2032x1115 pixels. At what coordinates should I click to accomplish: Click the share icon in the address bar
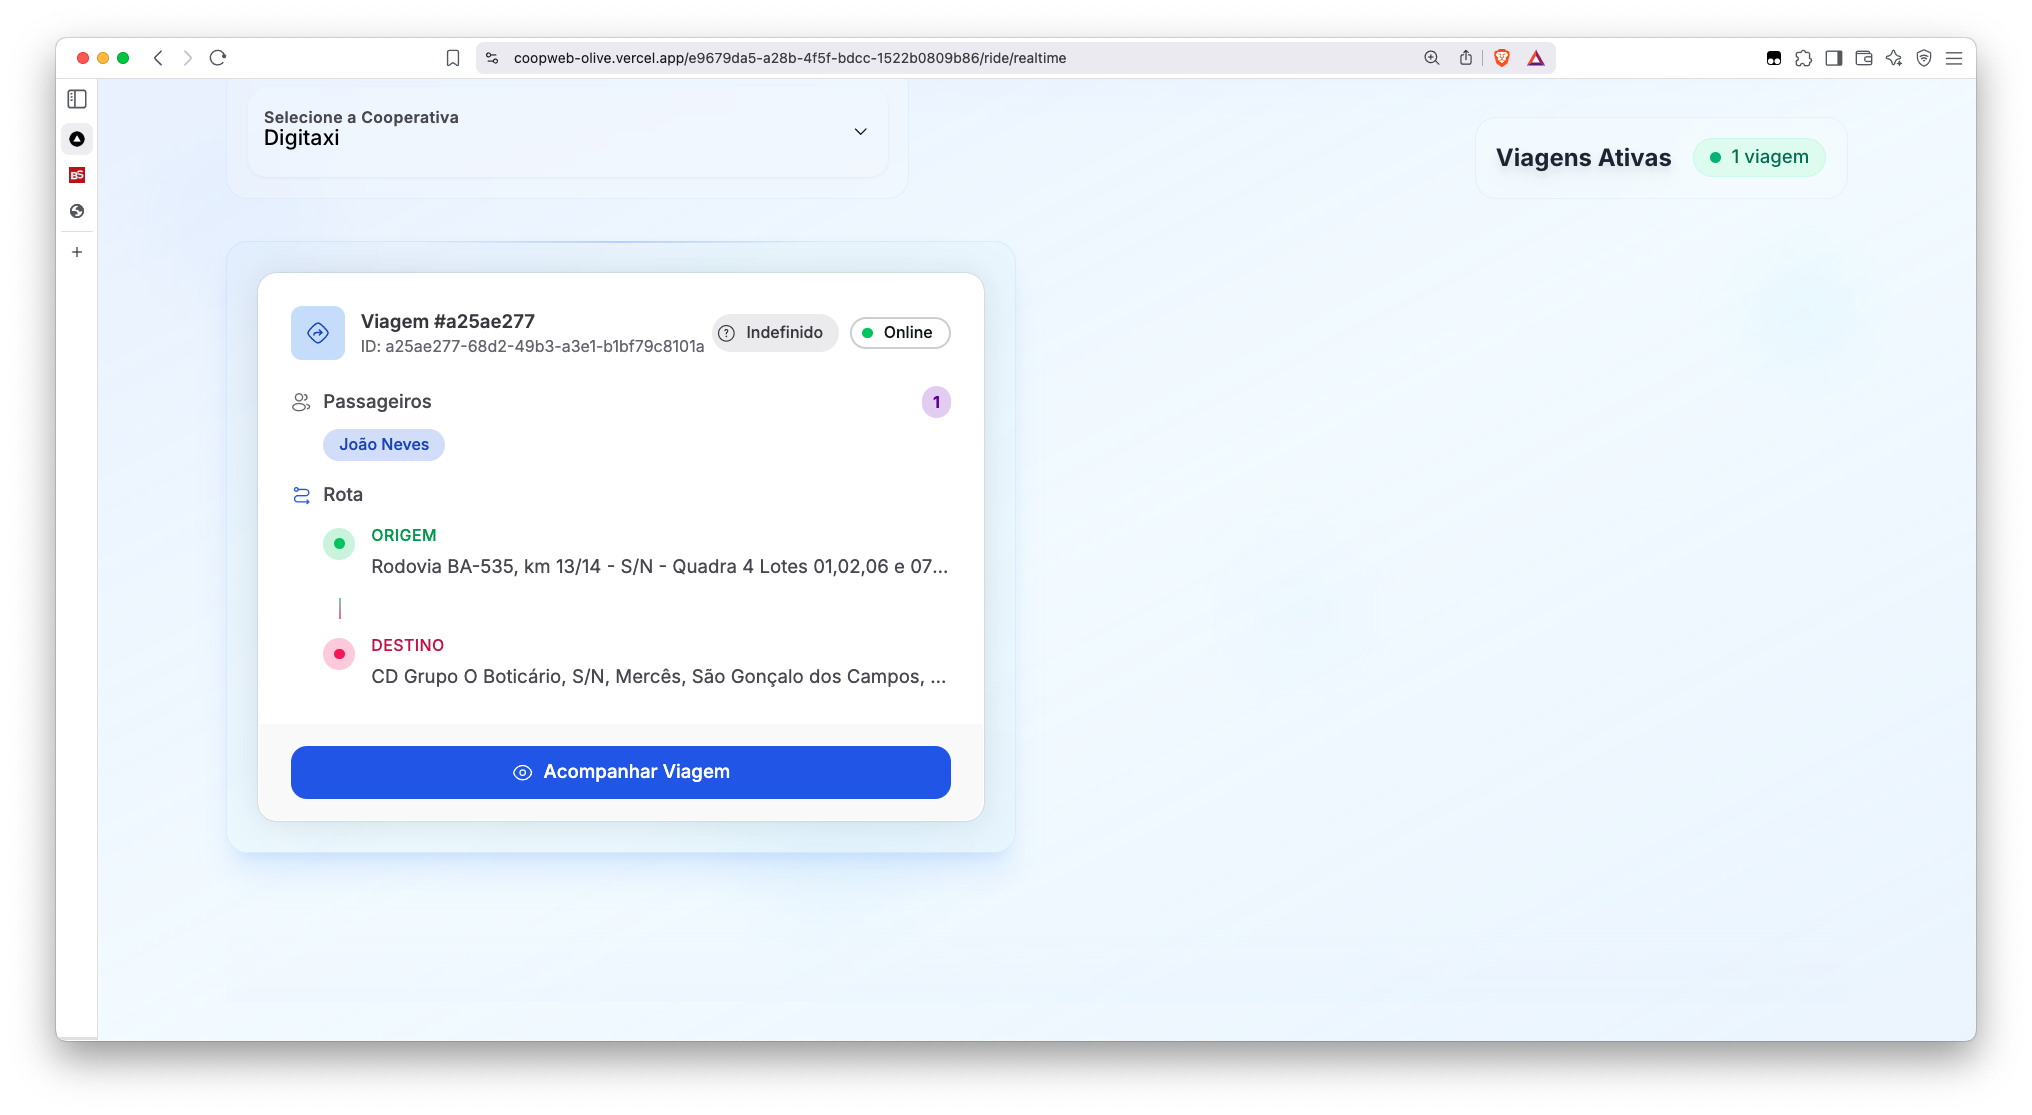[1465, 58]
